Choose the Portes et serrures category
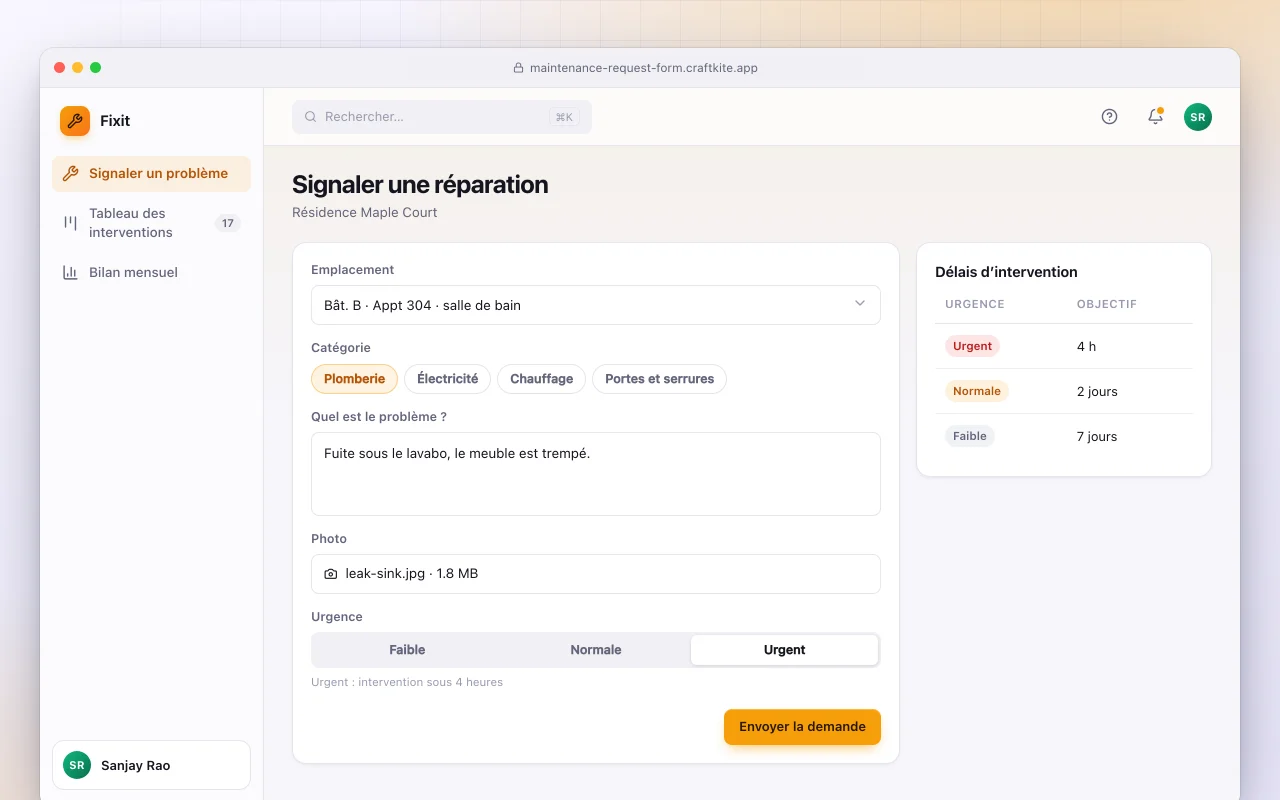 coord(659,379)
